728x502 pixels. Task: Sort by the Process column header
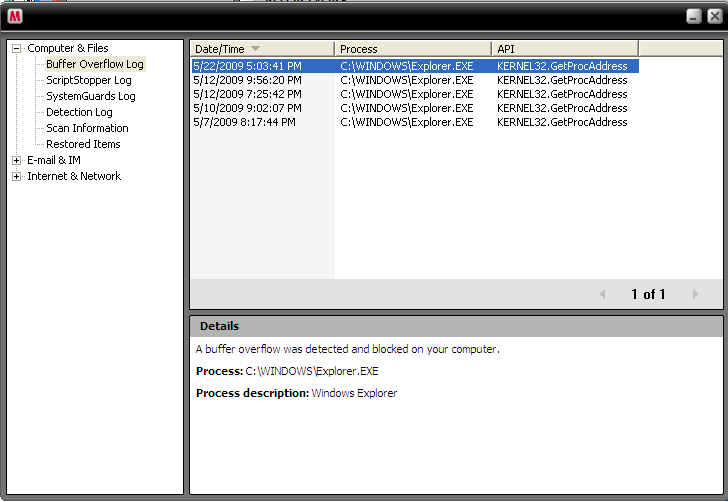[412, 48]
